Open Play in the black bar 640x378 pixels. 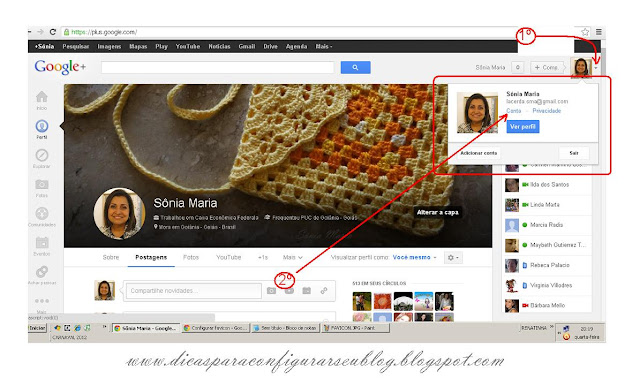tap(161, 47)
